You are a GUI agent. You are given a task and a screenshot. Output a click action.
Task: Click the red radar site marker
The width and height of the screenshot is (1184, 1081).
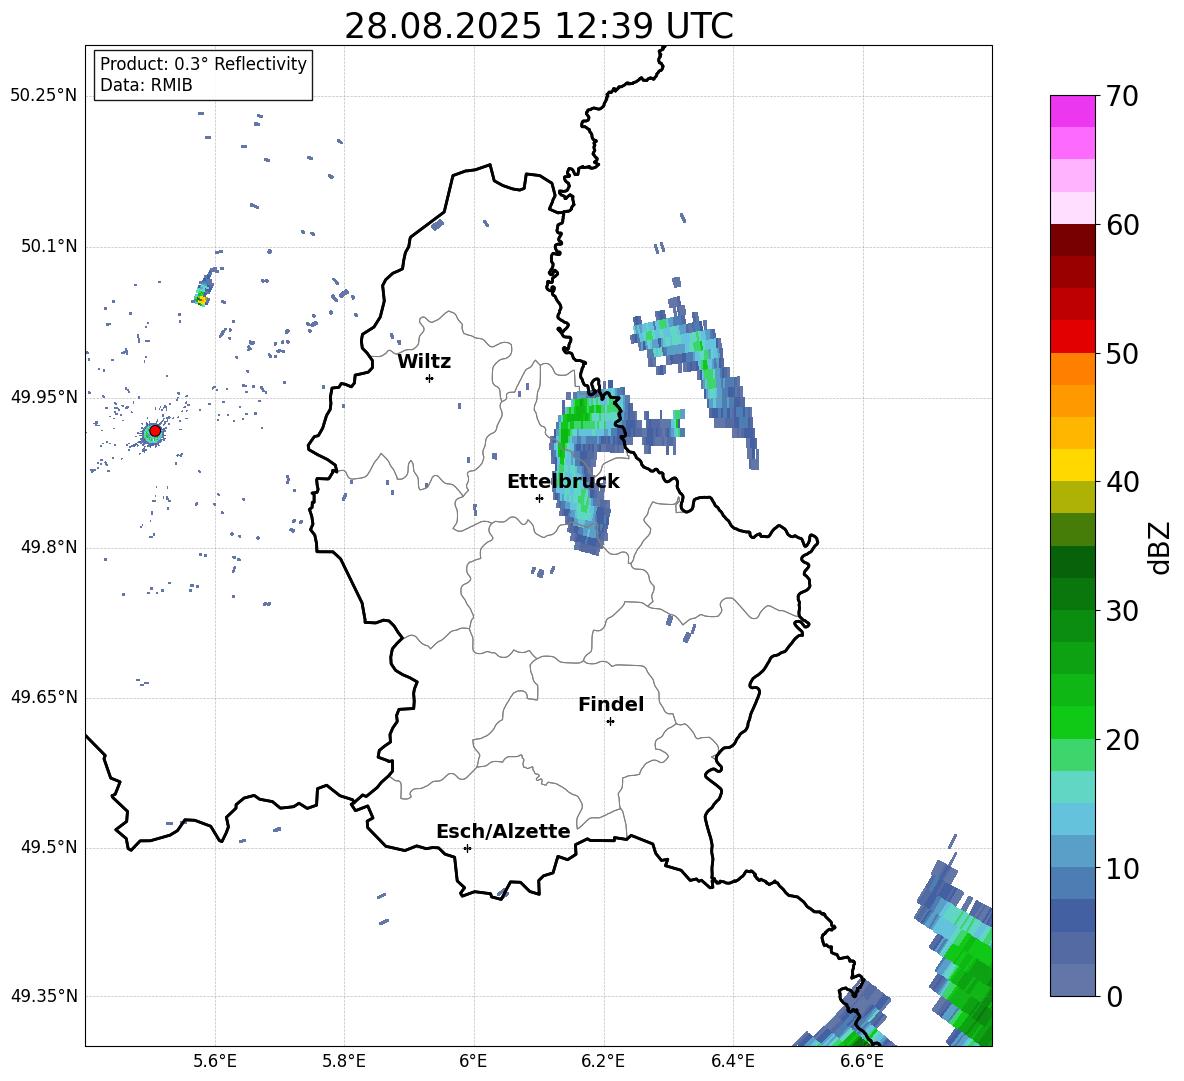coord(155,431)
